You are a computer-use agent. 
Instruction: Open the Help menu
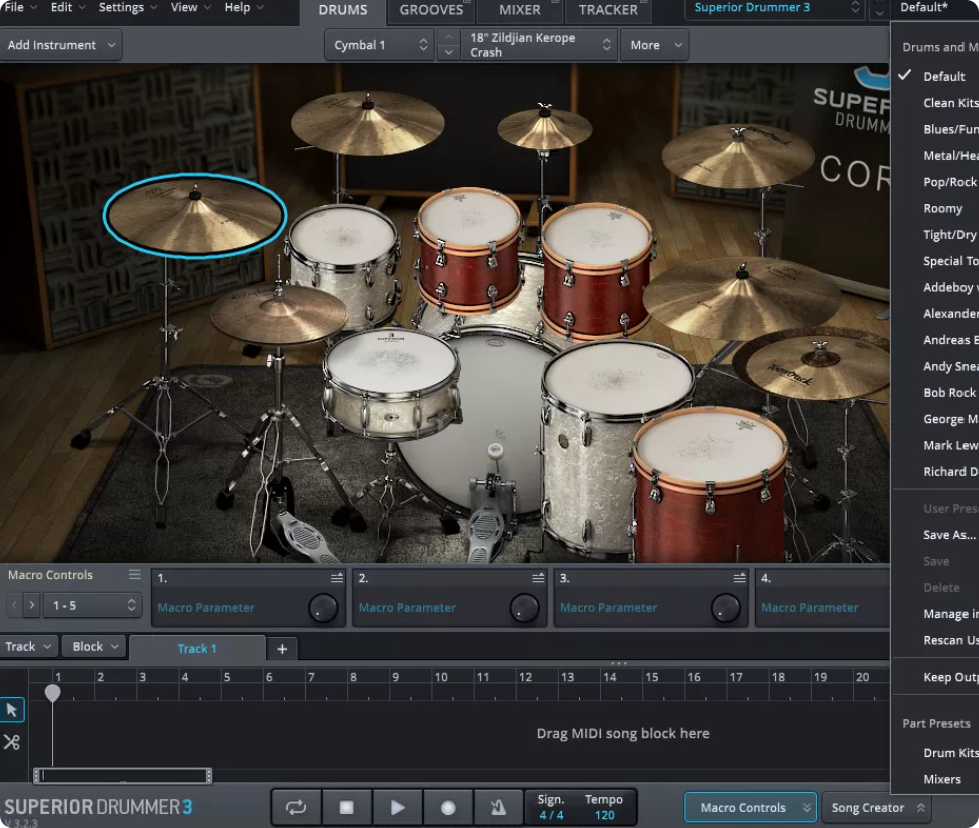point(244,7)
